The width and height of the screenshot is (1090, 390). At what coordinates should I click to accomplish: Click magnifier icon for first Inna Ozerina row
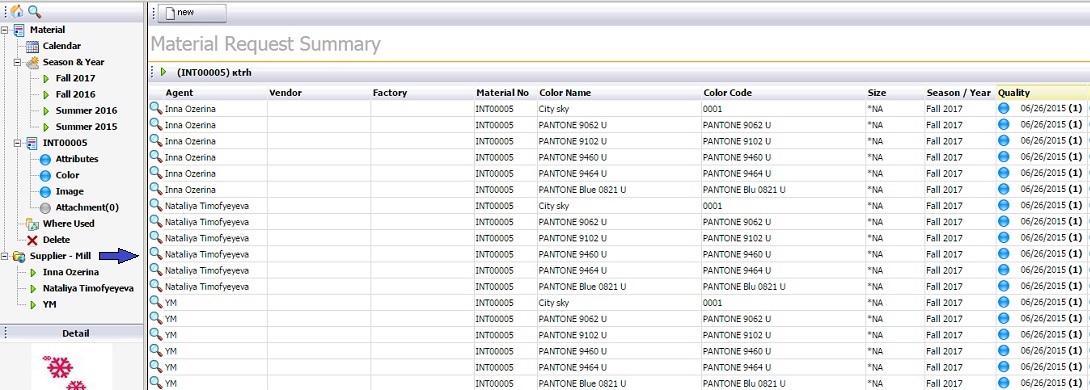(156, 108)
